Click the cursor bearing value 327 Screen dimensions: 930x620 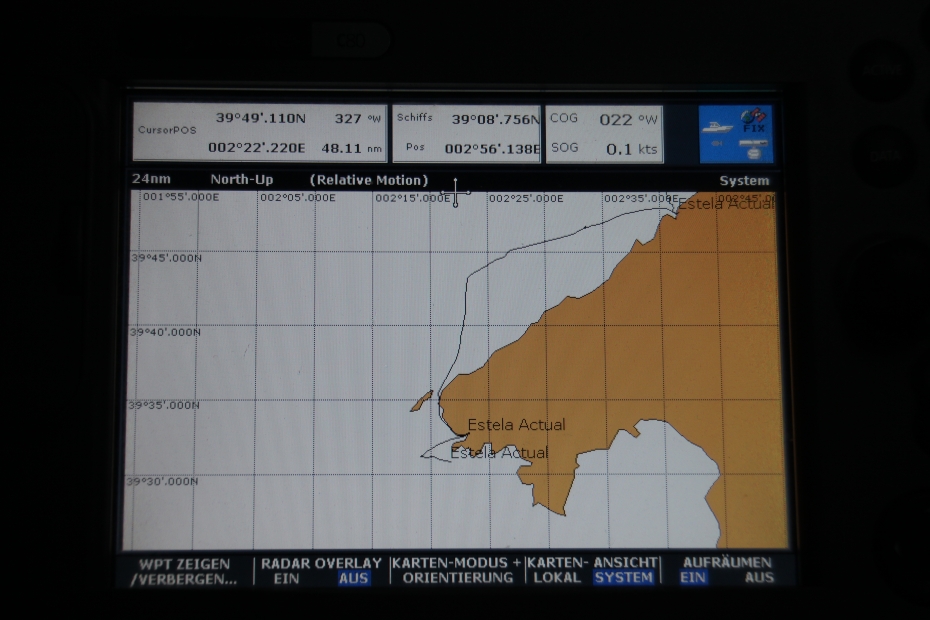coord(348,119)
